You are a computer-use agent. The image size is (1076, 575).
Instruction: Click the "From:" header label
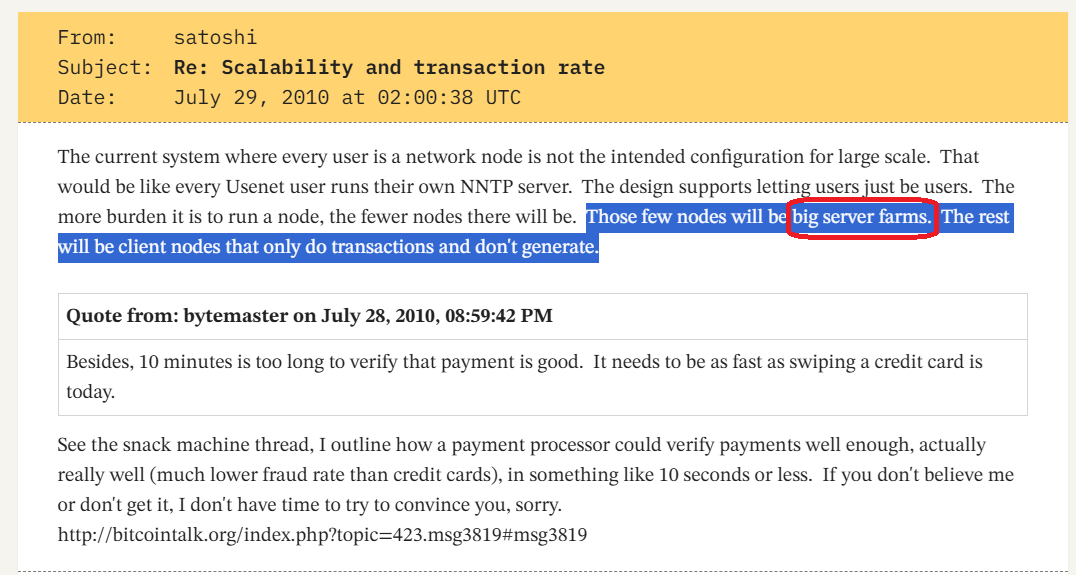[x=87, y=38]
